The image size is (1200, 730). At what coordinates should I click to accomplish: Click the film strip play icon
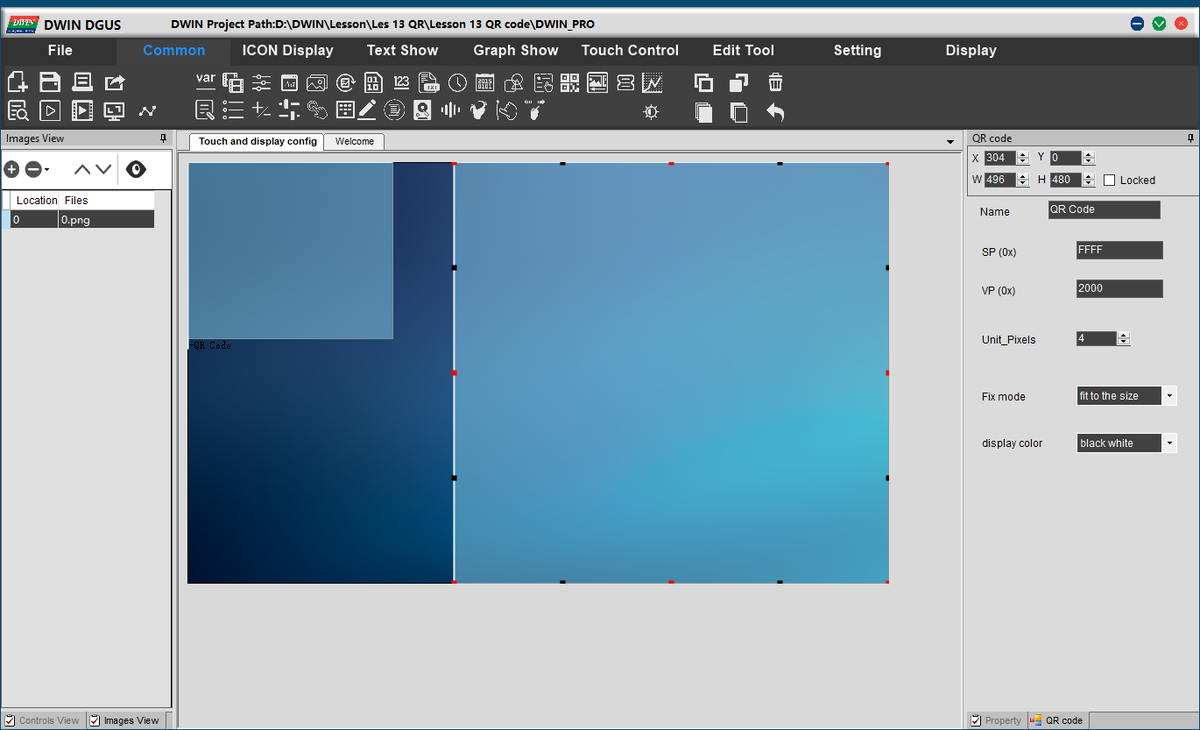82,111
